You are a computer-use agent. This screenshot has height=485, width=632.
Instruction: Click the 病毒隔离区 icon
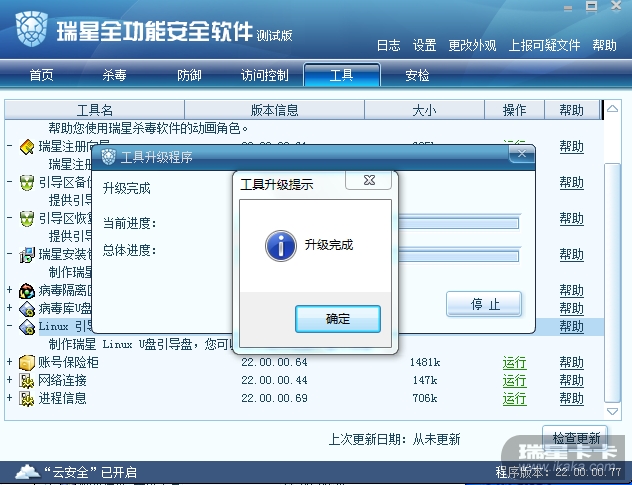pos(27,291)
